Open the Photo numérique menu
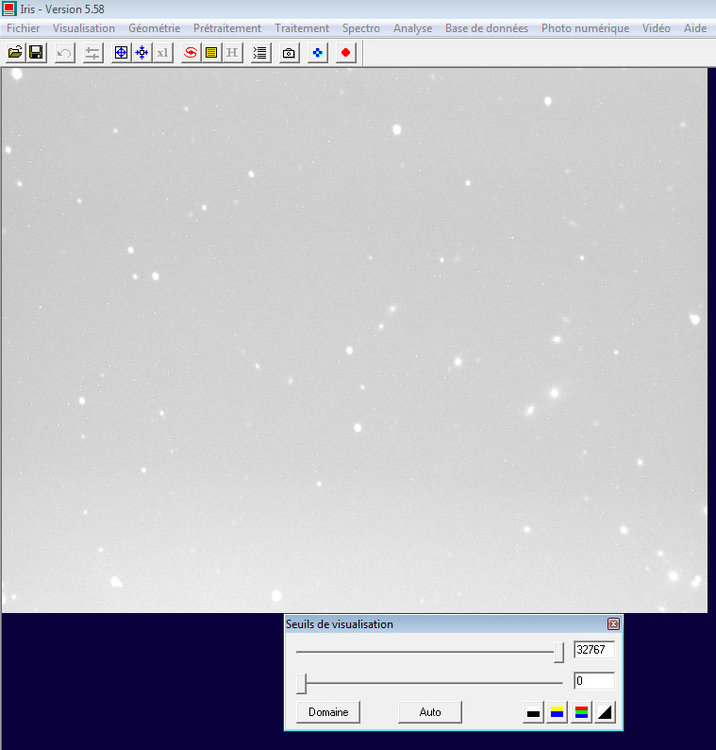 [585, 28]
